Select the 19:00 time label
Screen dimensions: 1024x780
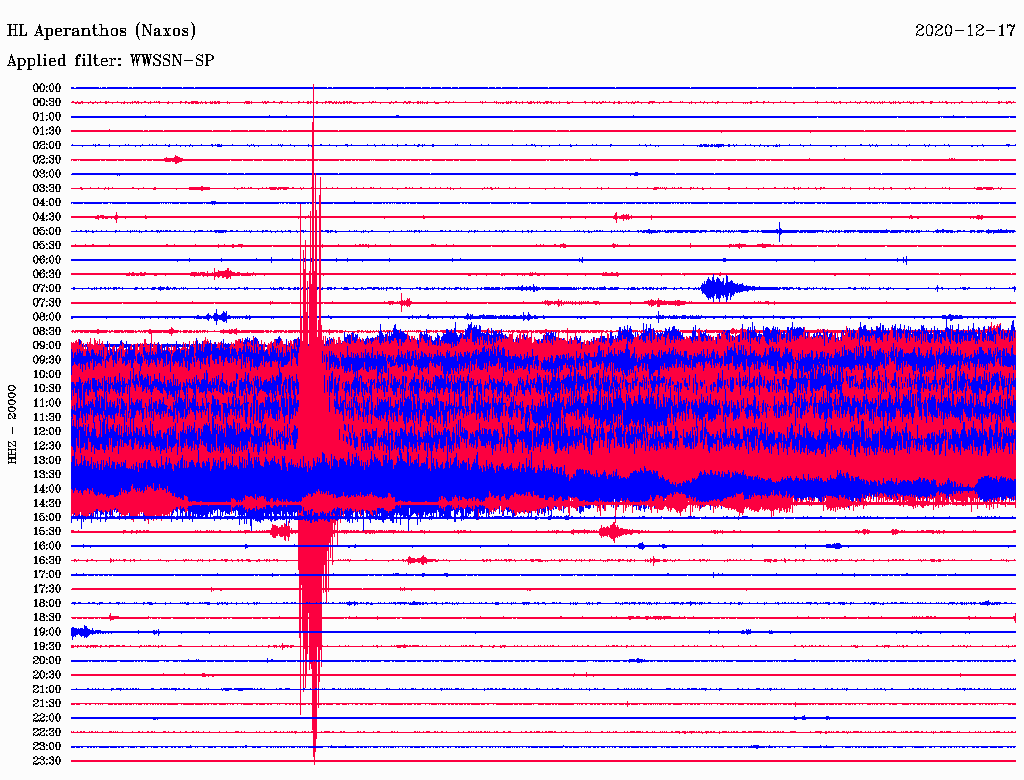click(47, 632)
